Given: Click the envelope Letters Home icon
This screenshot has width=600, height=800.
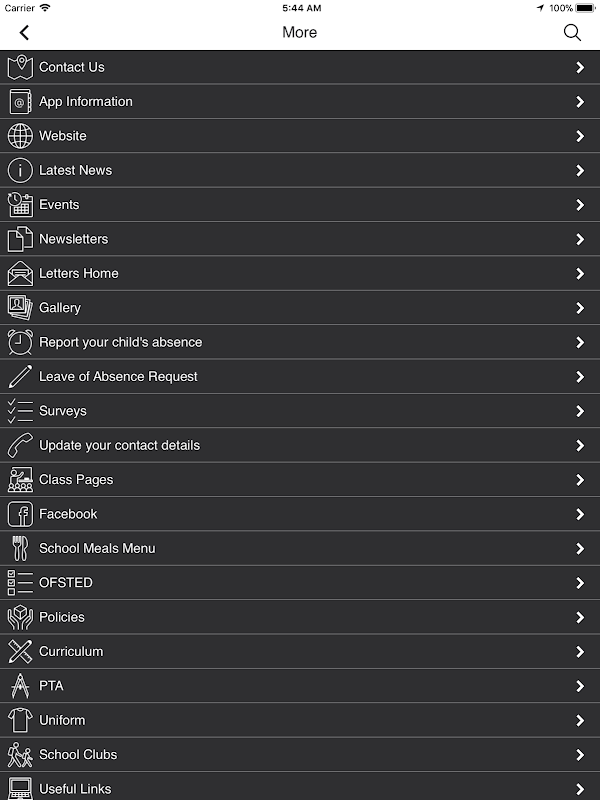Looking at the screenshot, I should click(20, 274).
